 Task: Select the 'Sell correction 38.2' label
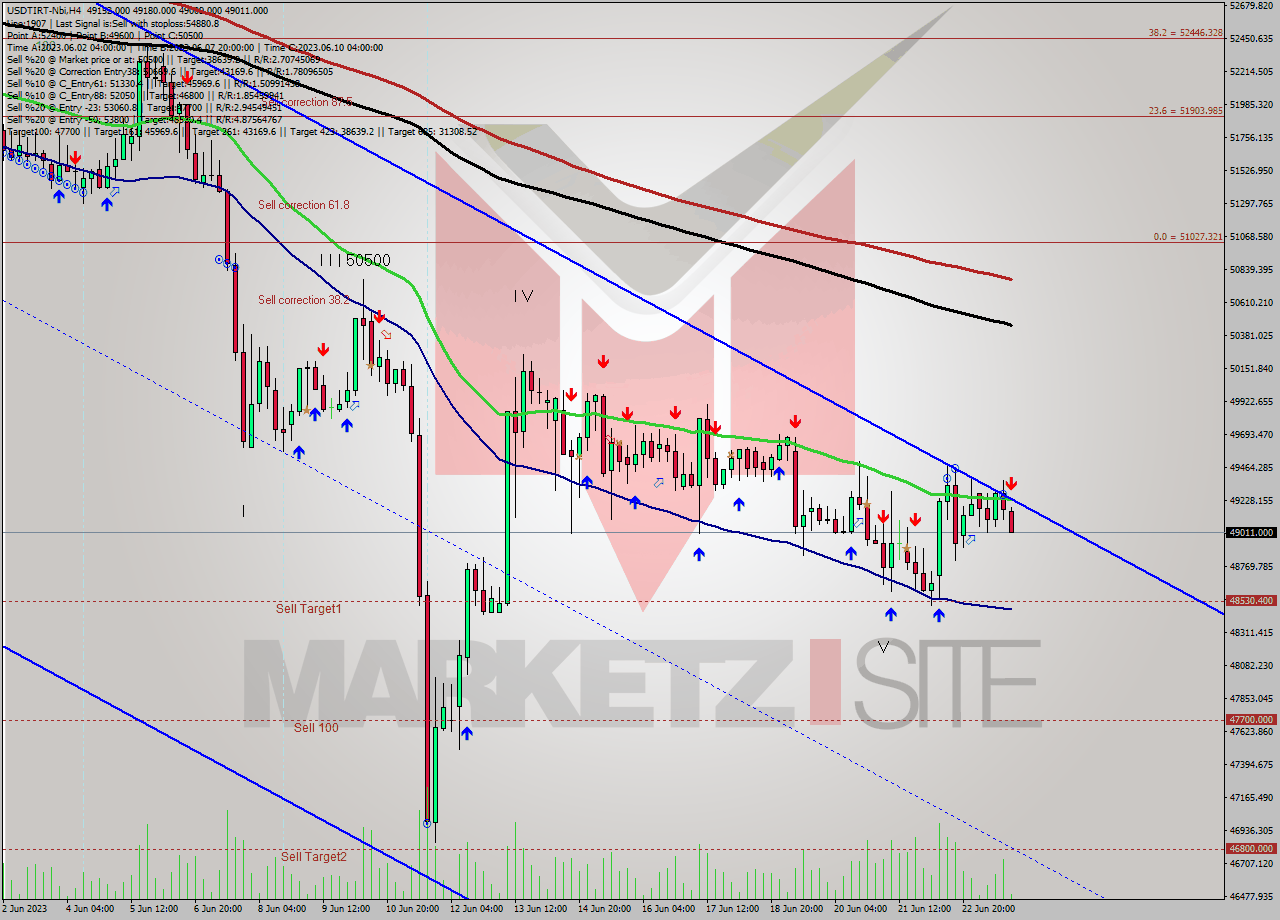click(304, 300)
